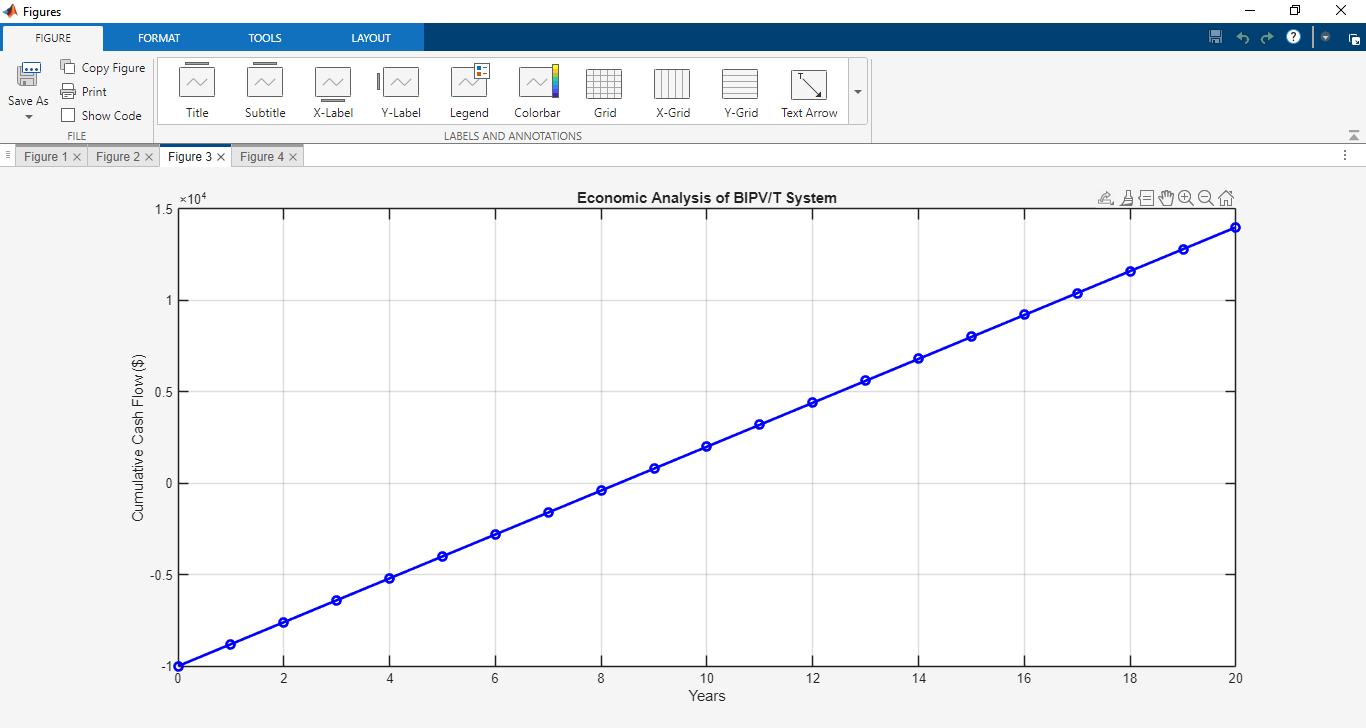
Task: Select the zoom in tool
Action: 1186,198
